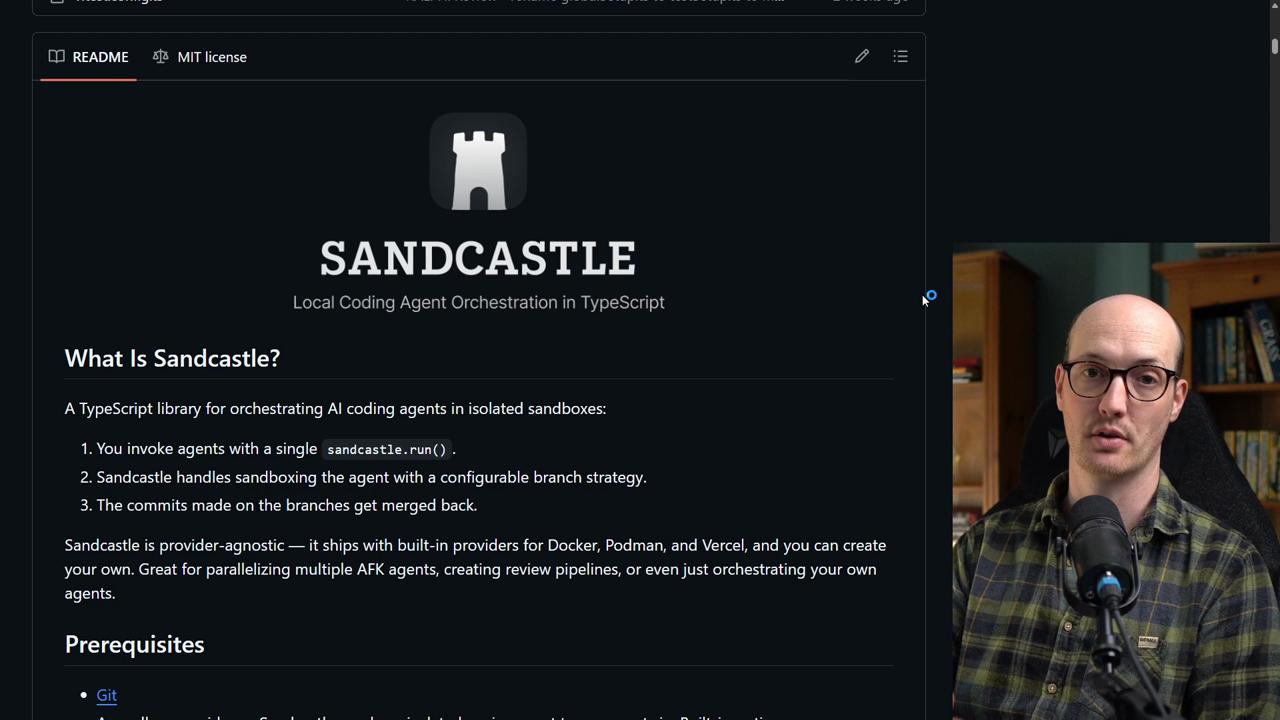Open the Git prerequisite link
The image size is (1280, 720).
click(107, 695)
